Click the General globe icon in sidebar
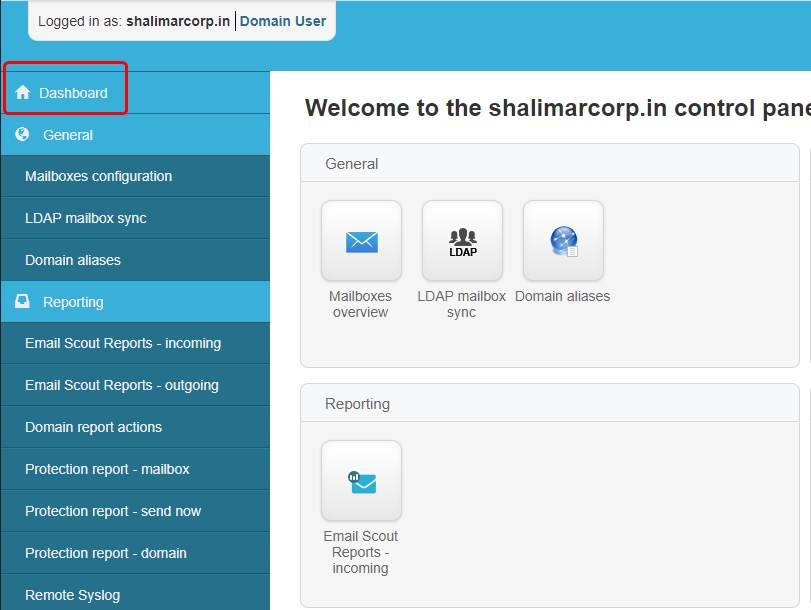The image size is (811, 610). click(x=23, y=135)
